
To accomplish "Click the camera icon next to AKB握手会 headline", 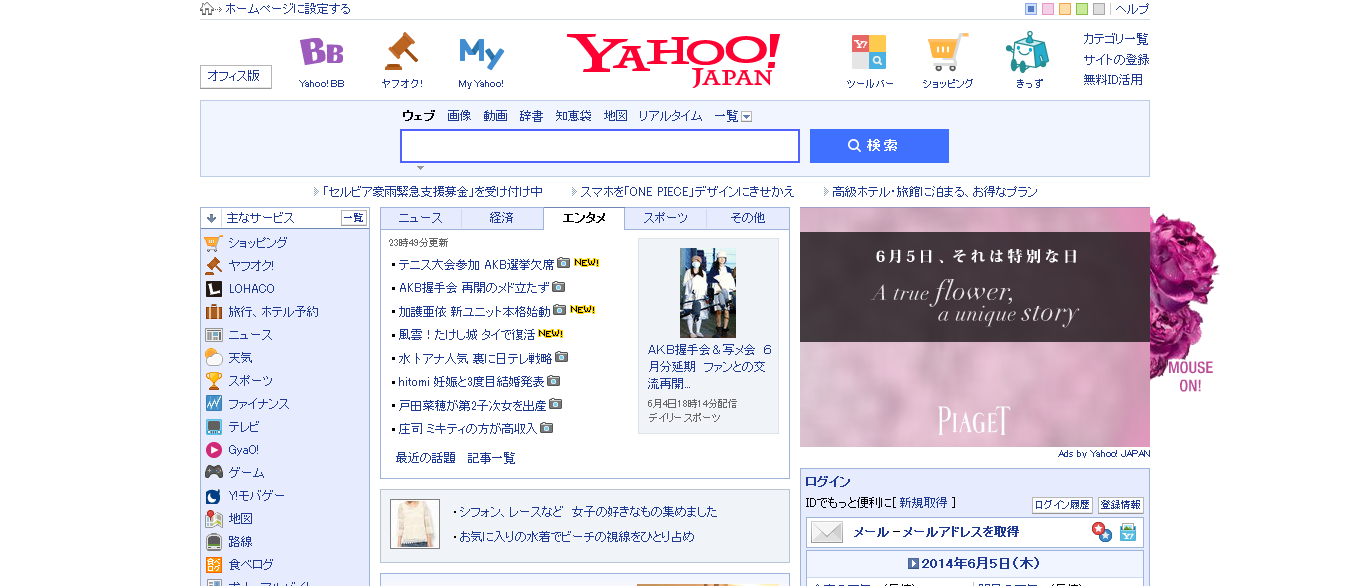I will pyautogui.click(x=558, y=287).
